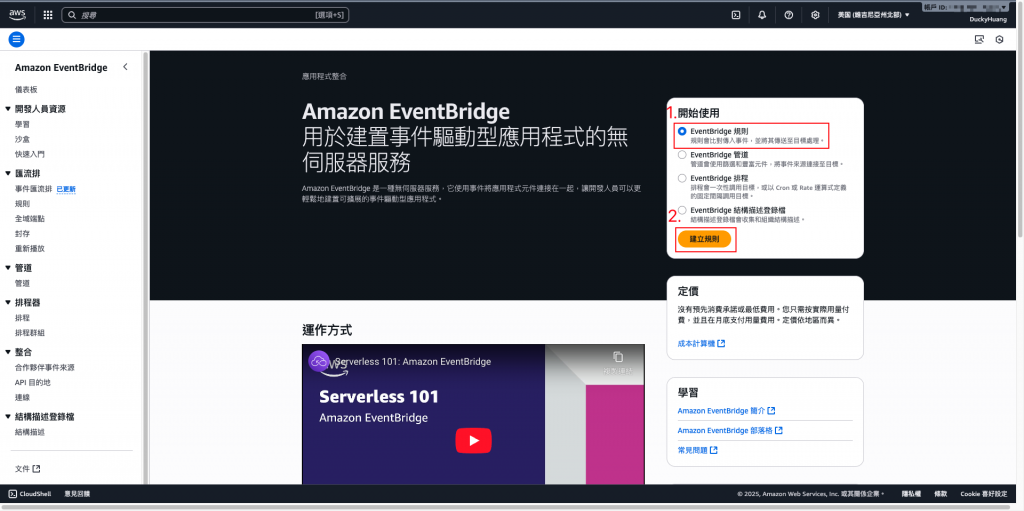Open 儀表板 in the sidebar
The height and width of the screenshot is (511, 1024).
point(26,90)
